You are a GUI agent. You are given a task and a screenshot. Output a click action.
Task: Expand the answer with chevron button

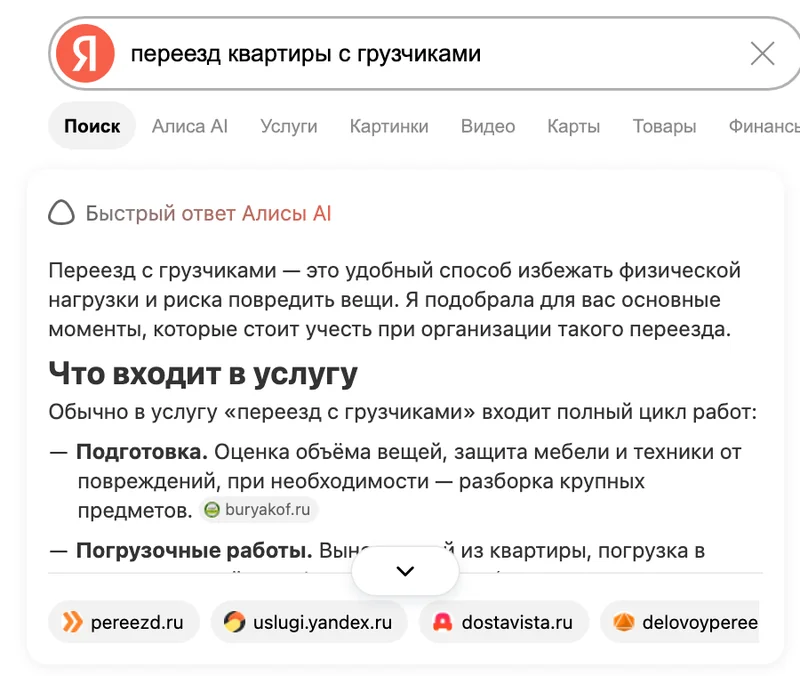pyautogui.click(x=405, y=571)
